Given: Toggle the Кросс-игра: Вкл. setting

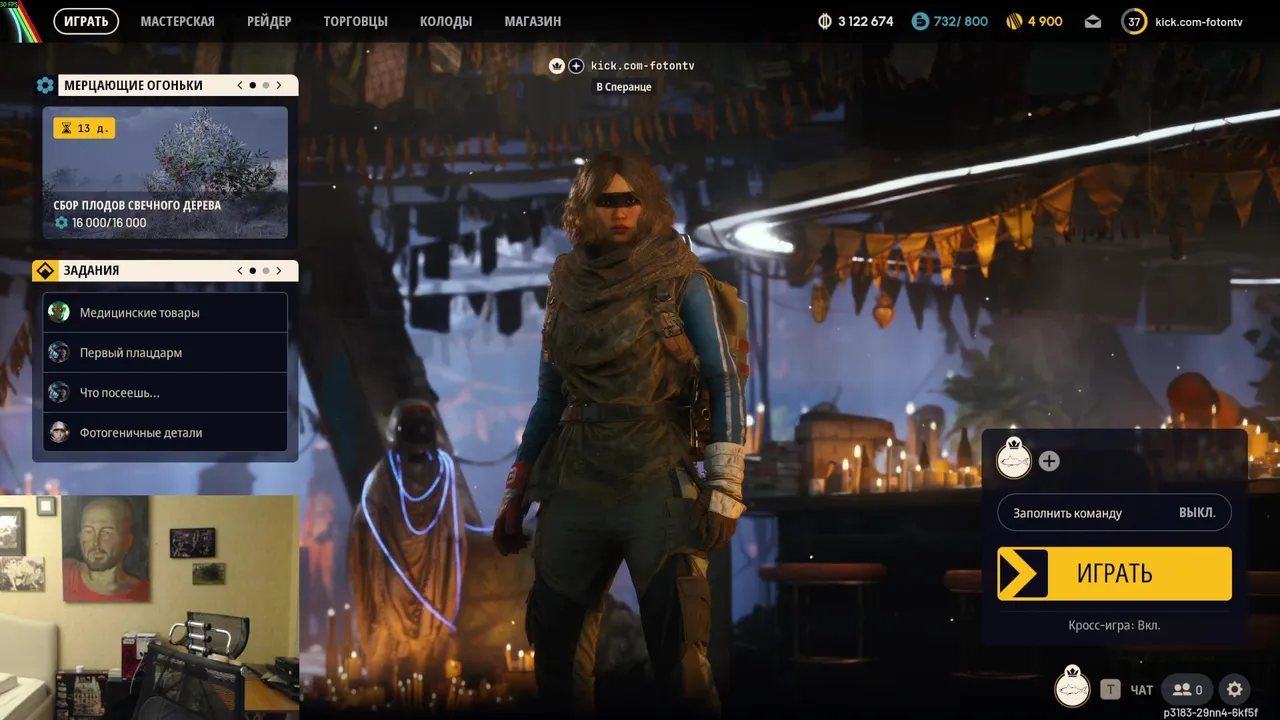Looking at the screenshot, I should (x=1114, y=625).
